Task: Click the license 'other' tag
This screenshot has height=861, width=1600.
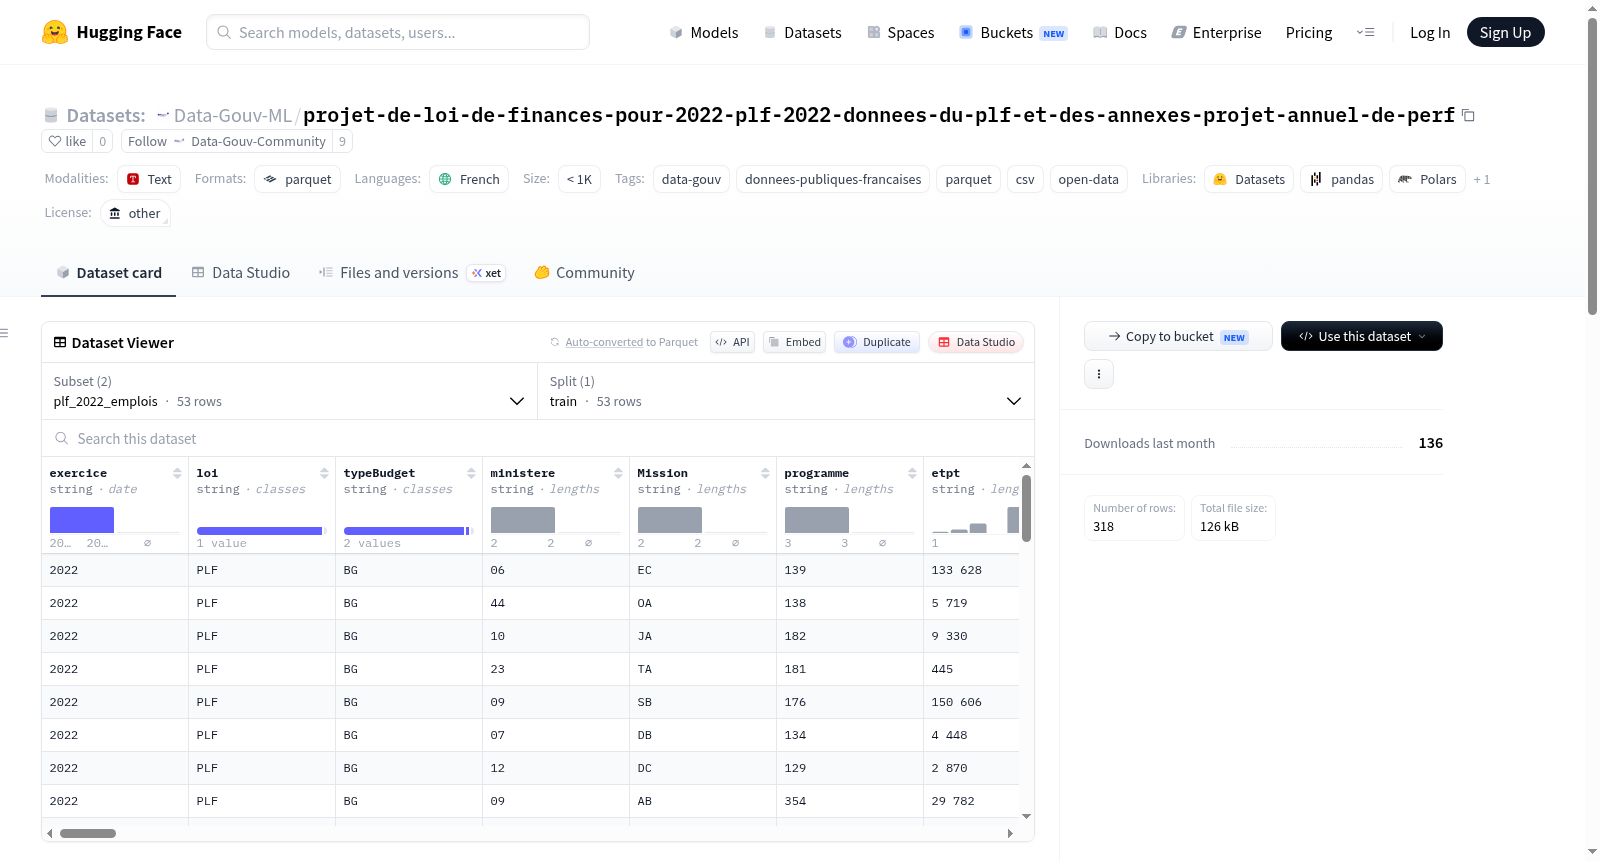Action: 134,213
